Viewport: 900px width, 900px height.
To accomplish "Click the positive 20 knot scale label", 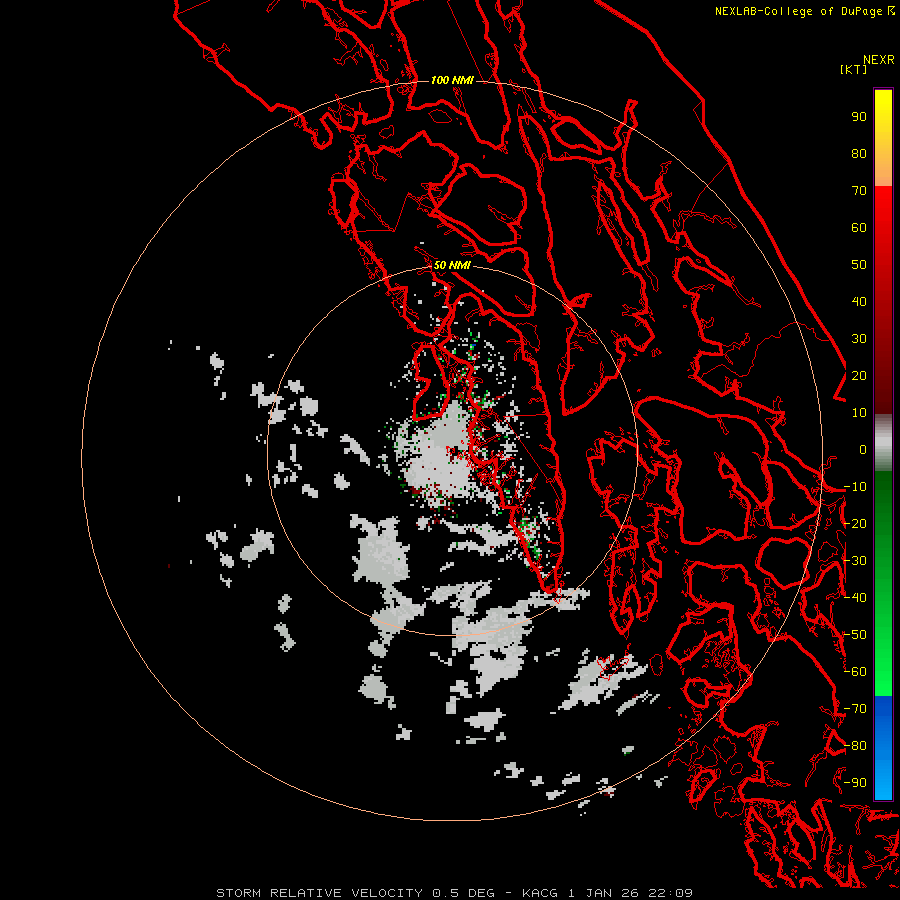I will [x=859, y=376].
